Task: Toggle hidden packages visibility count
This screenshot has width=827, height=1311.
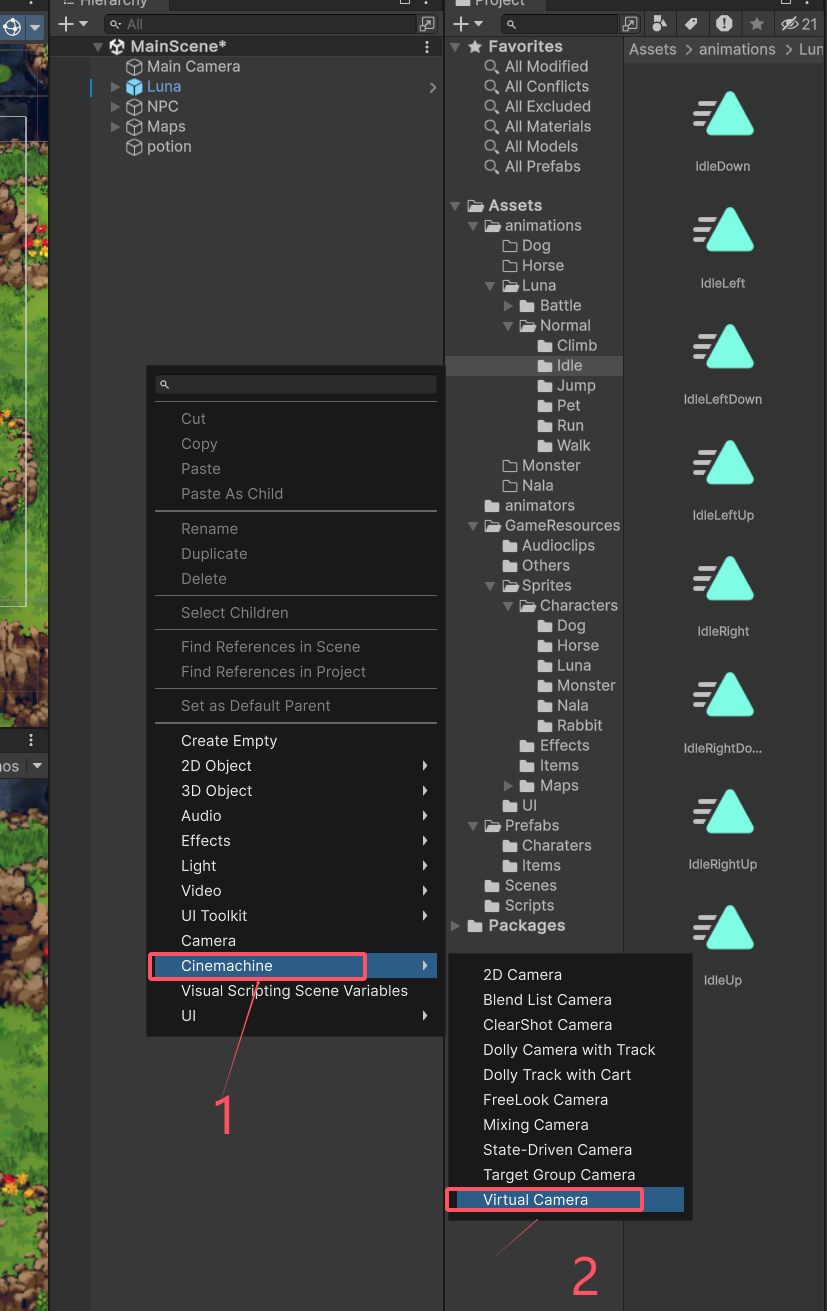Action: pyautogui.click(x=799, y=23)
